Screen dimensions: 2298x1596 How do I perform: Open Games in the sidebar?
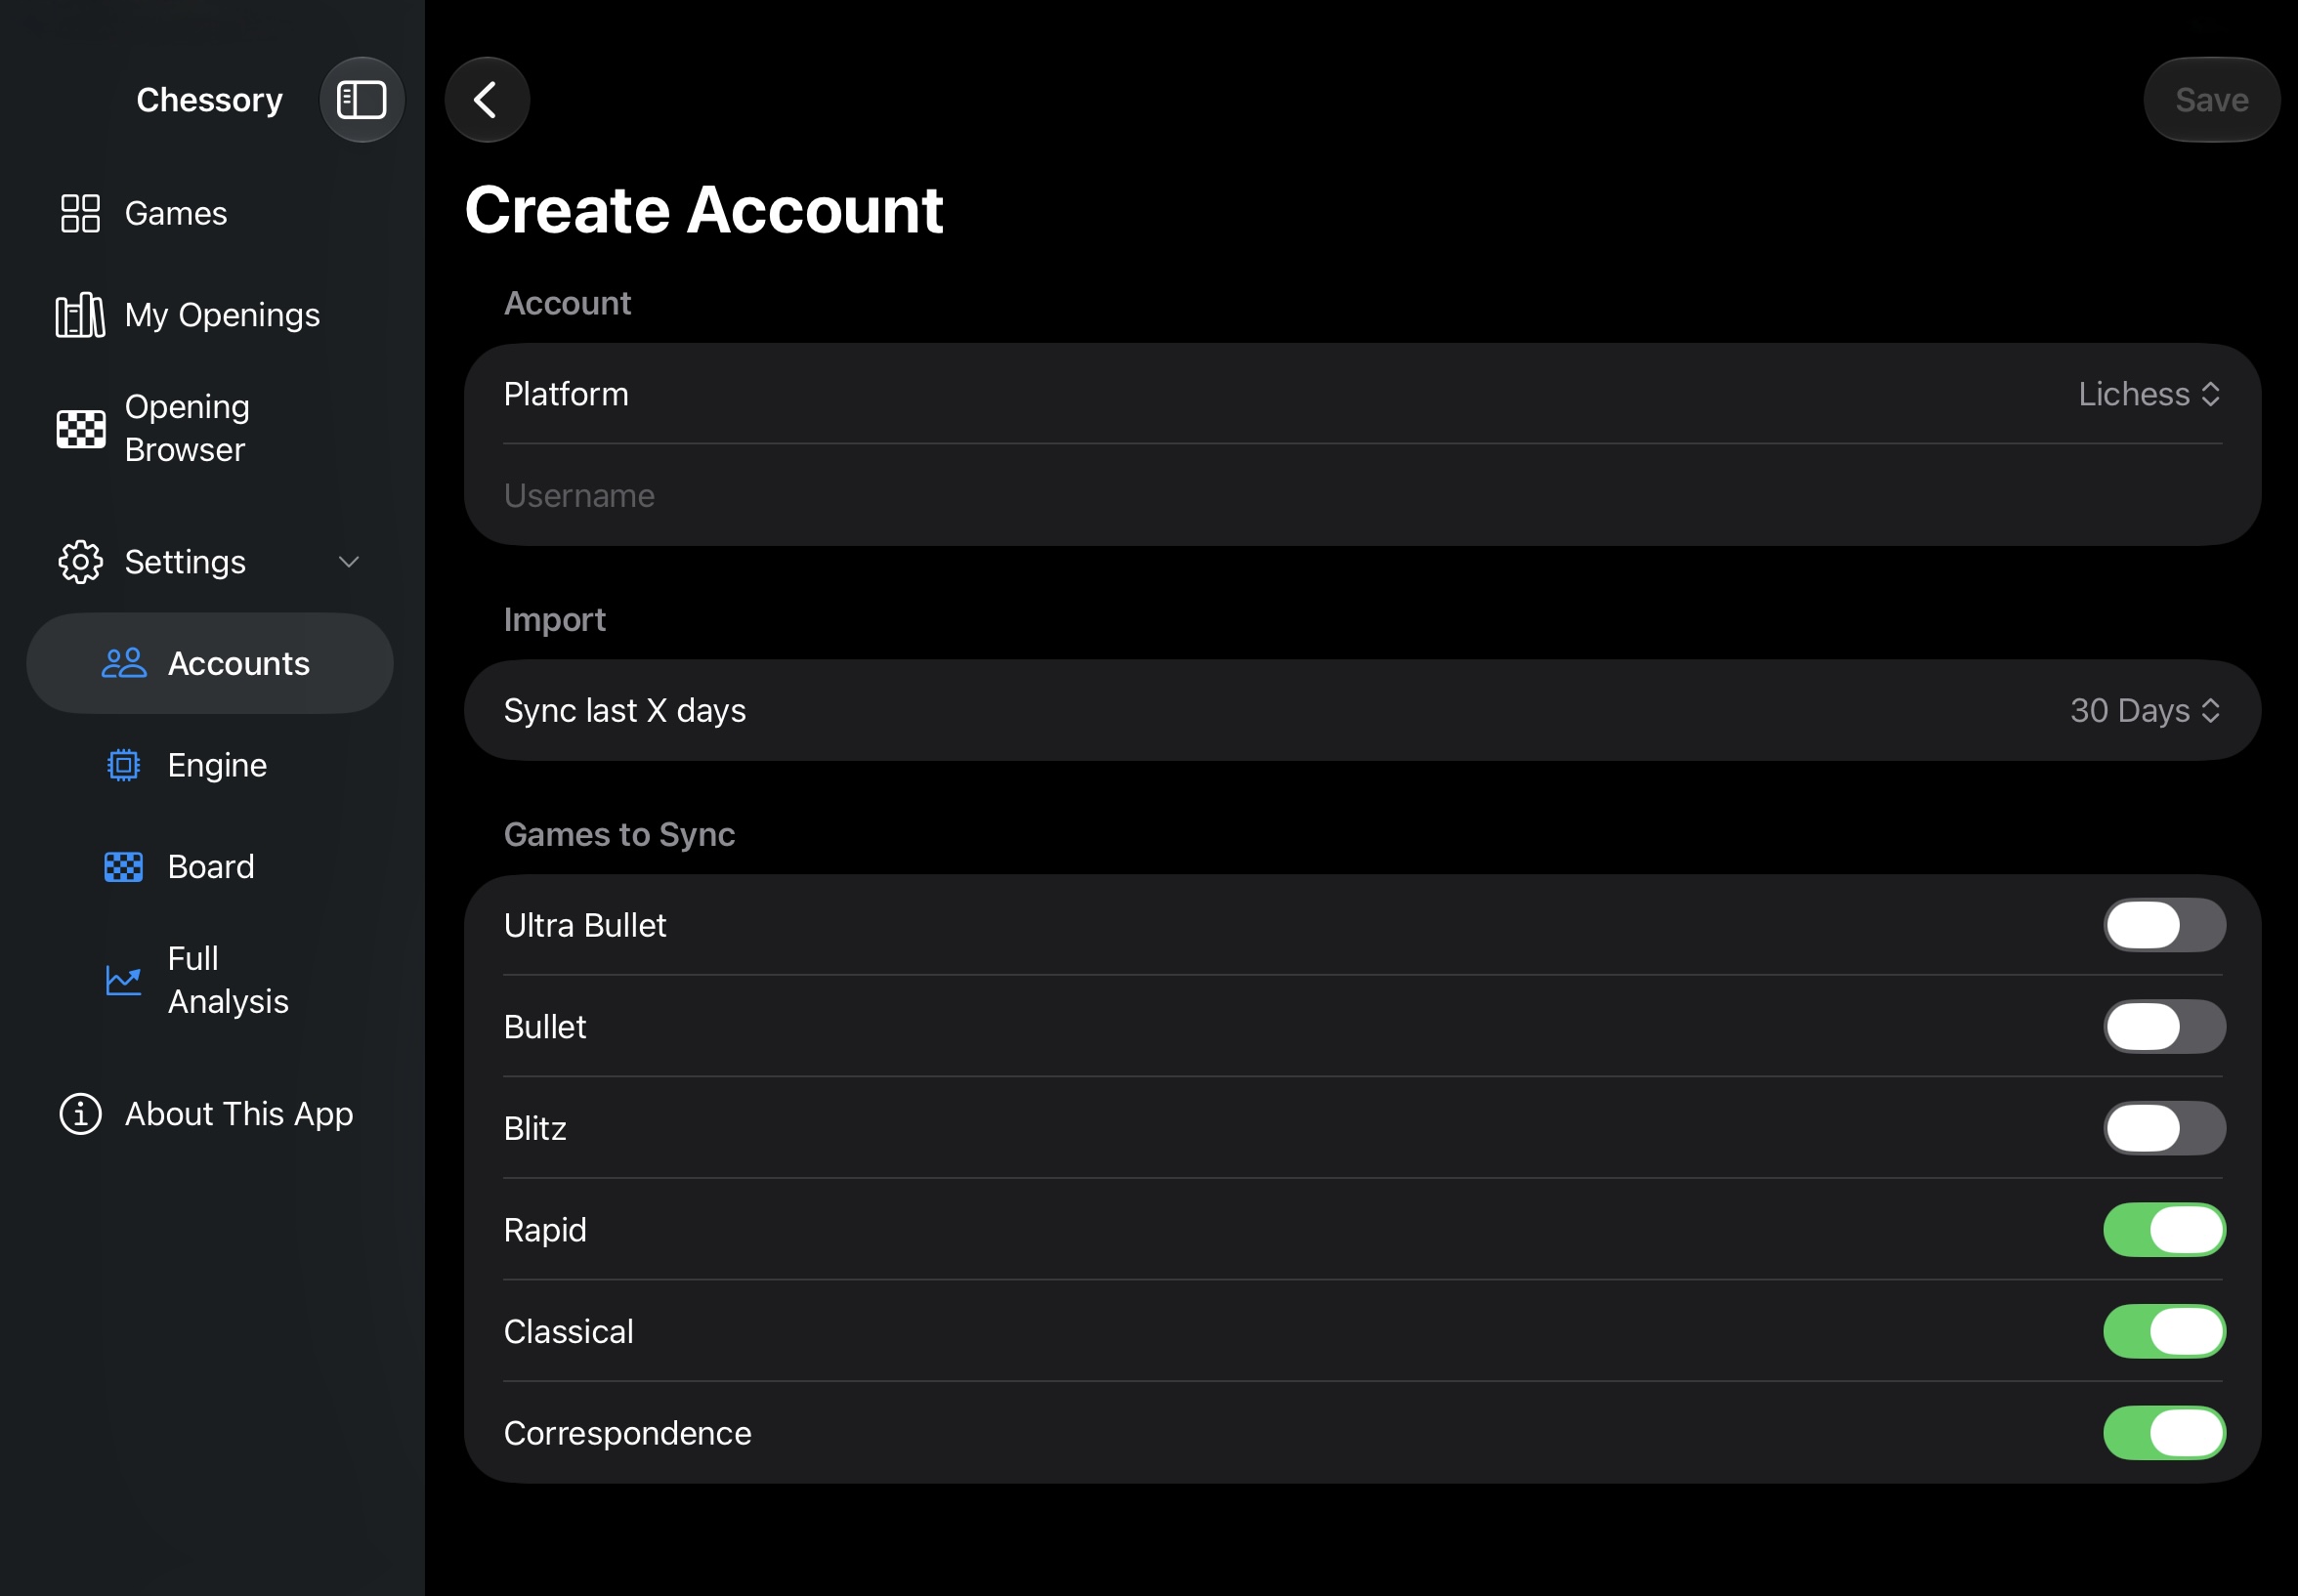tap(210, 213)
